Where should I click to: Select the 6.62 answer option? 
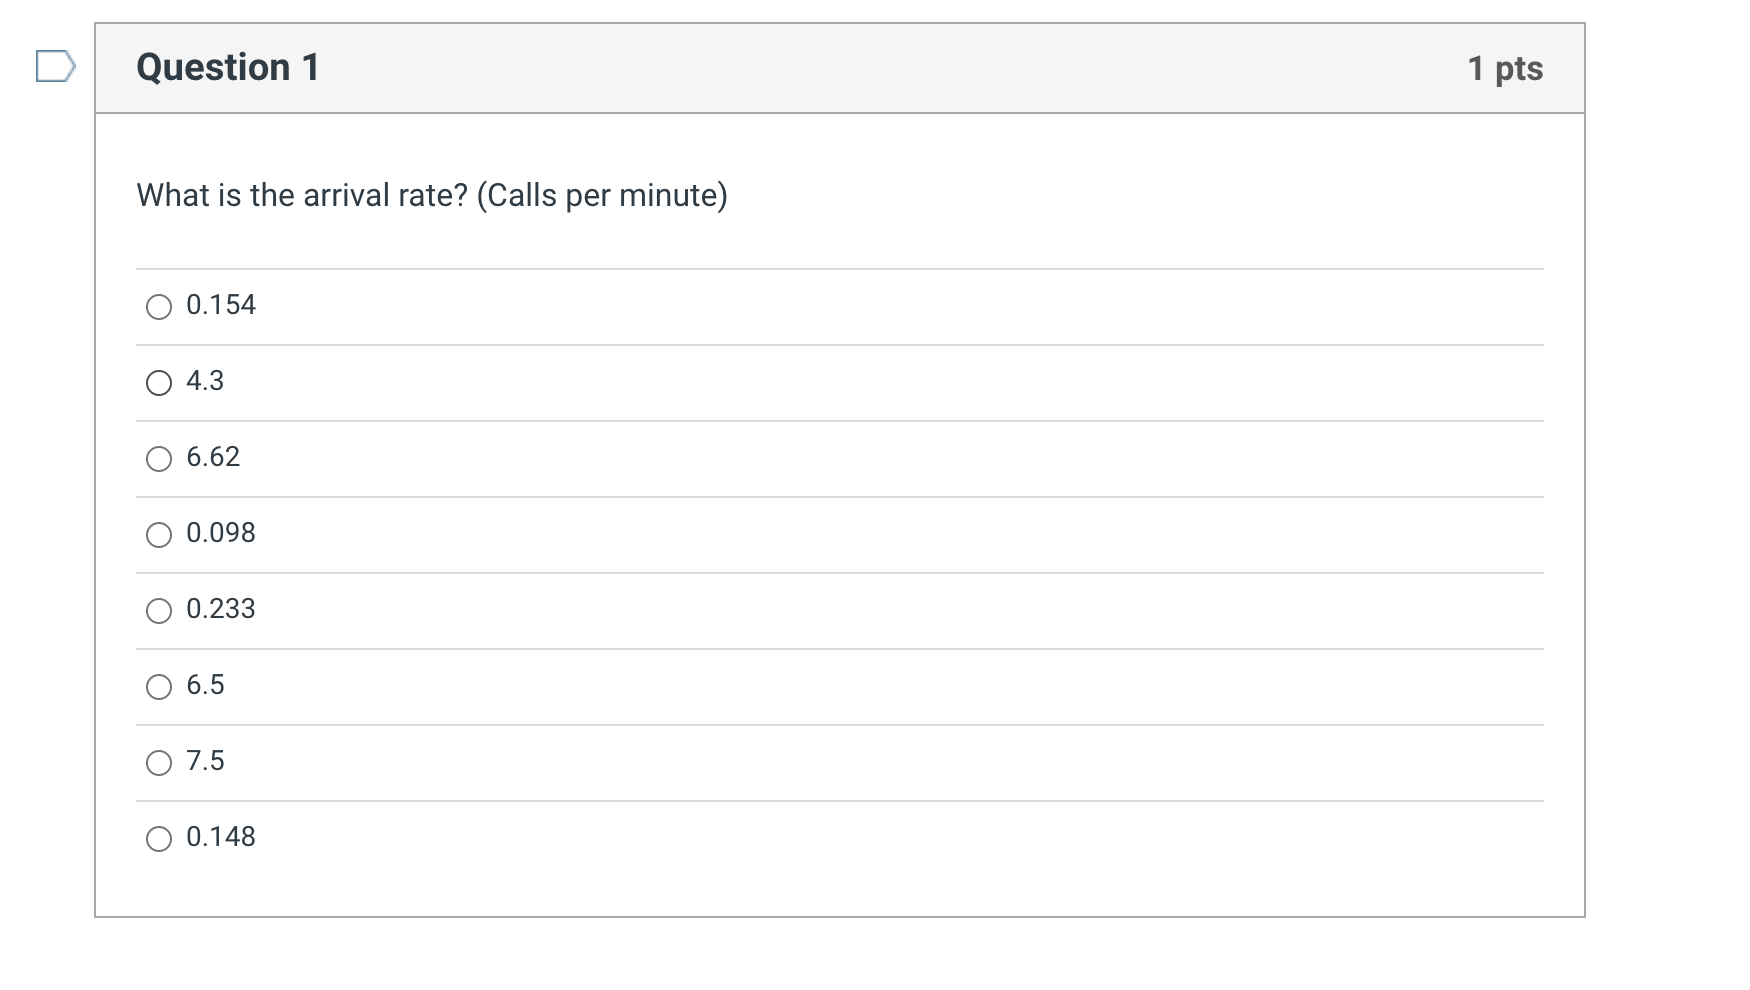(158, 459)
